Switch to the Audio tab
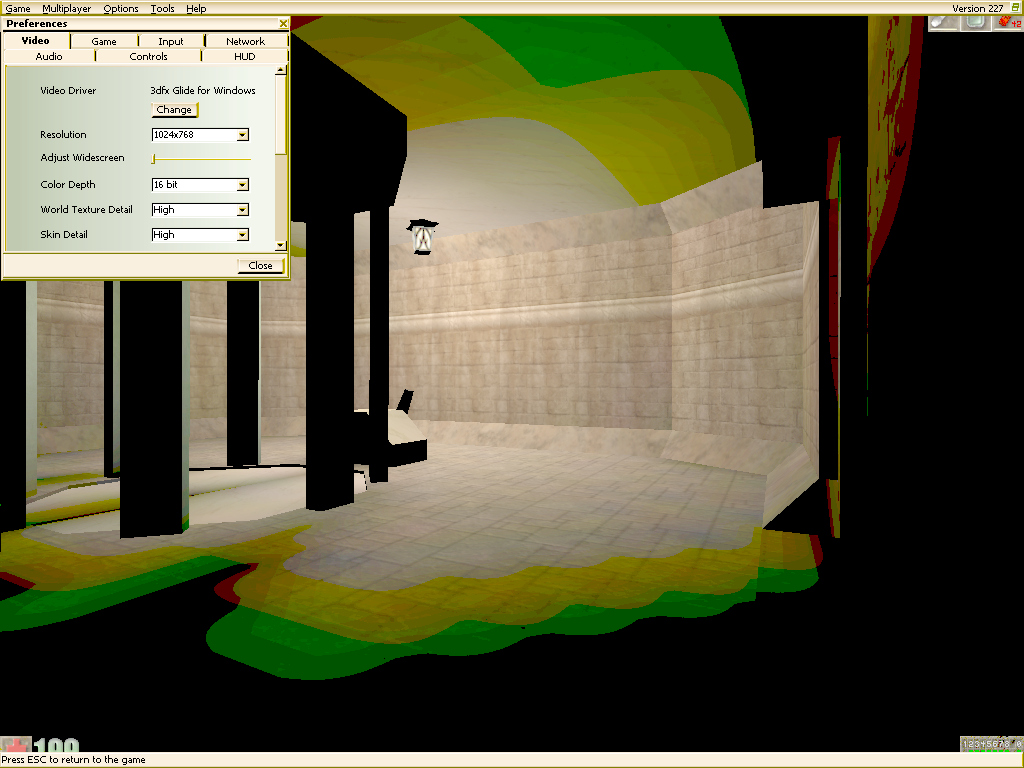This screenshot has height=768, width=1024. 49,56
